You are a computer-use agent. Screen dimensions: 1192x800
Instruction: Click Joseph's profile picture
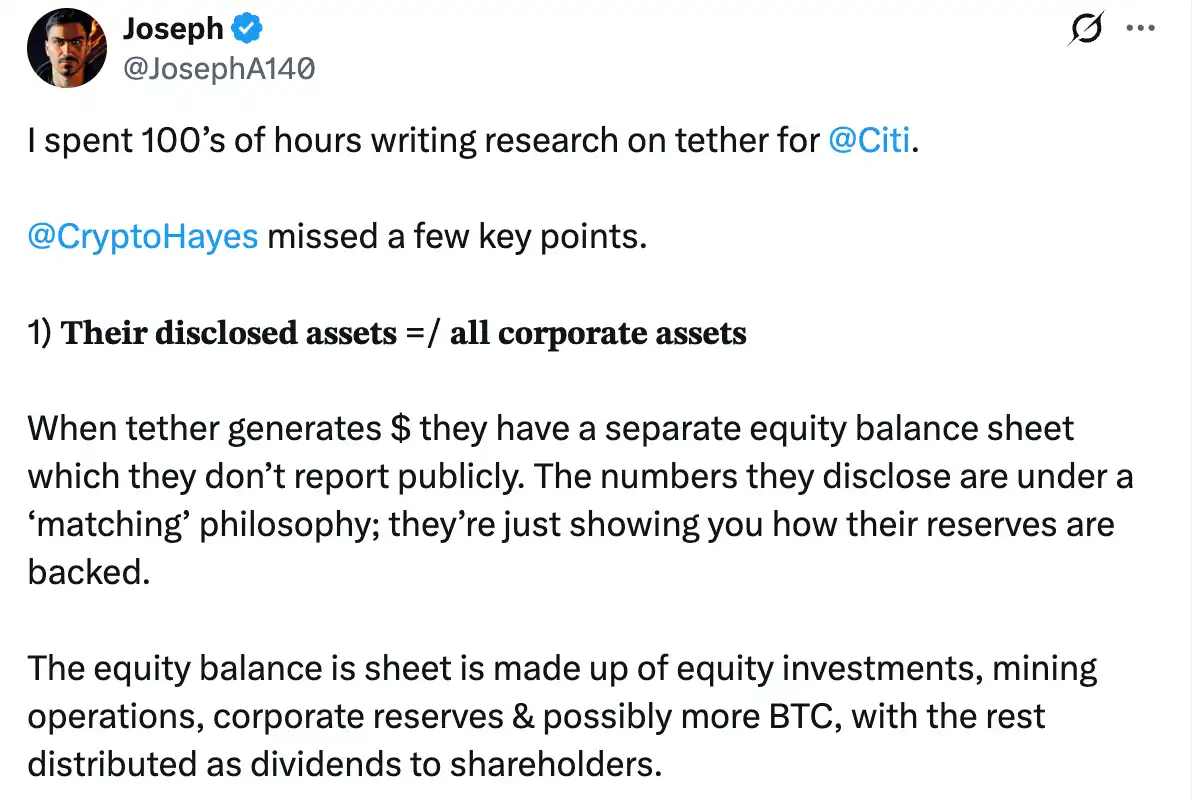66,47
